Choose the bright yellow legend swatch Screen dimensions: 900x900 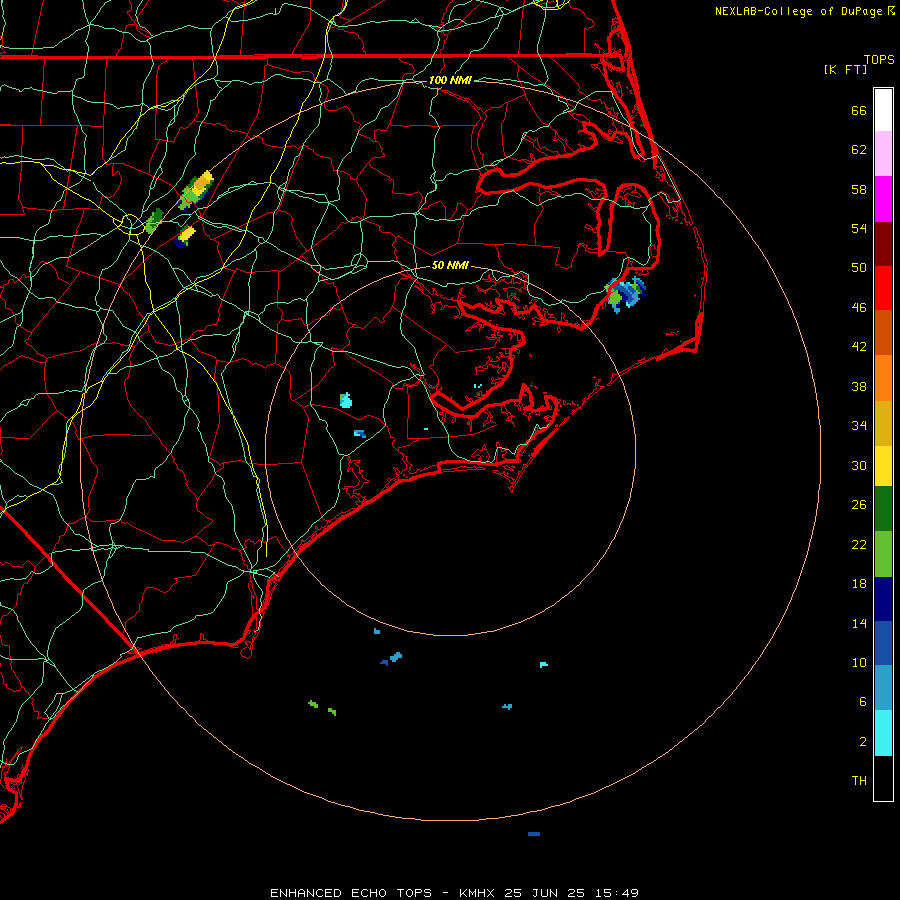tap(883, 465)
